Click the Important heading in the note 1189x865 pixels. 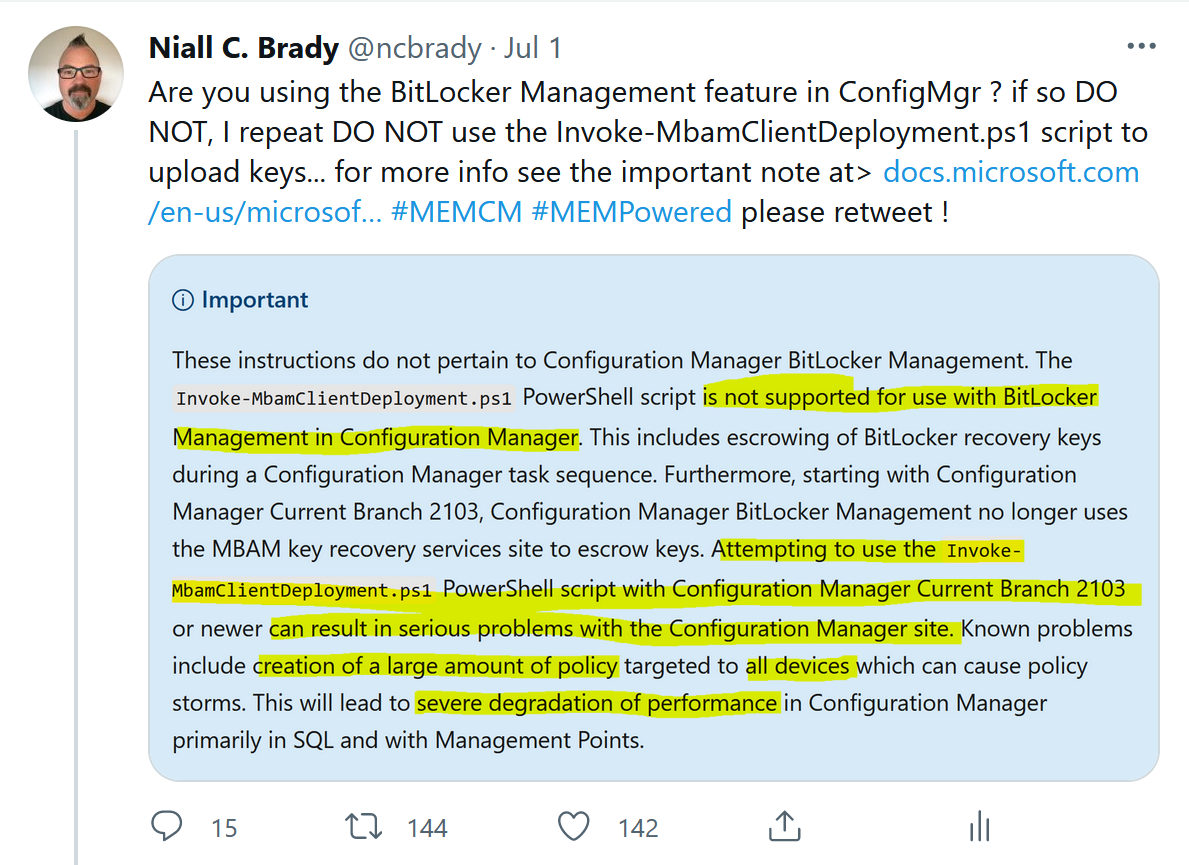255,300
